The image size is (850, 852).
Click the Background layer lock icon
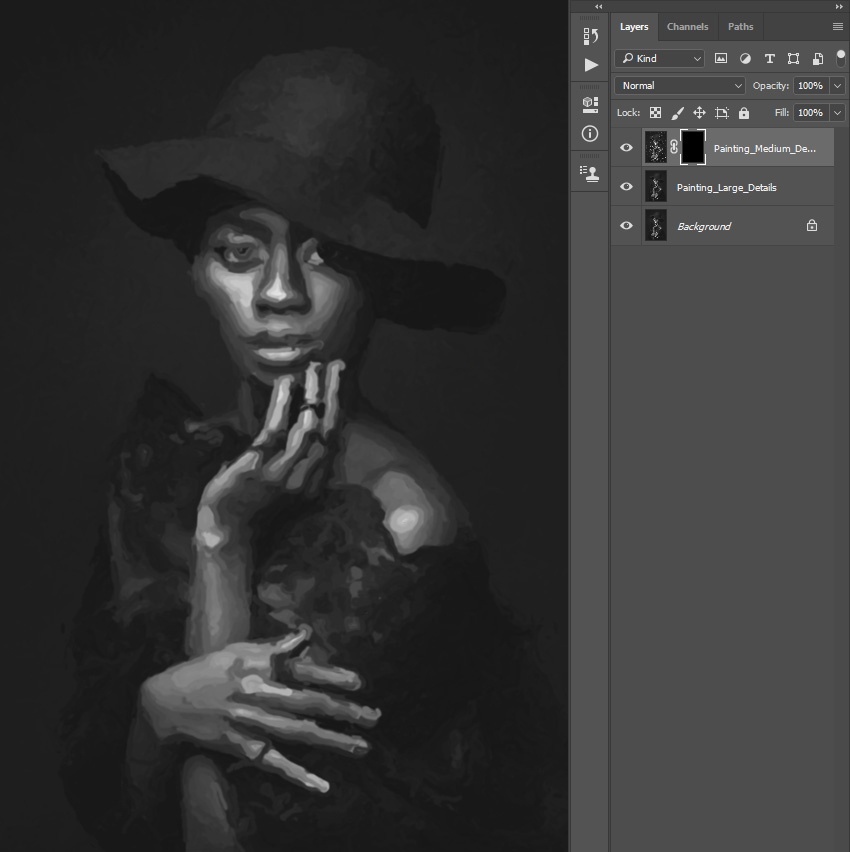(x=812, y=225)
